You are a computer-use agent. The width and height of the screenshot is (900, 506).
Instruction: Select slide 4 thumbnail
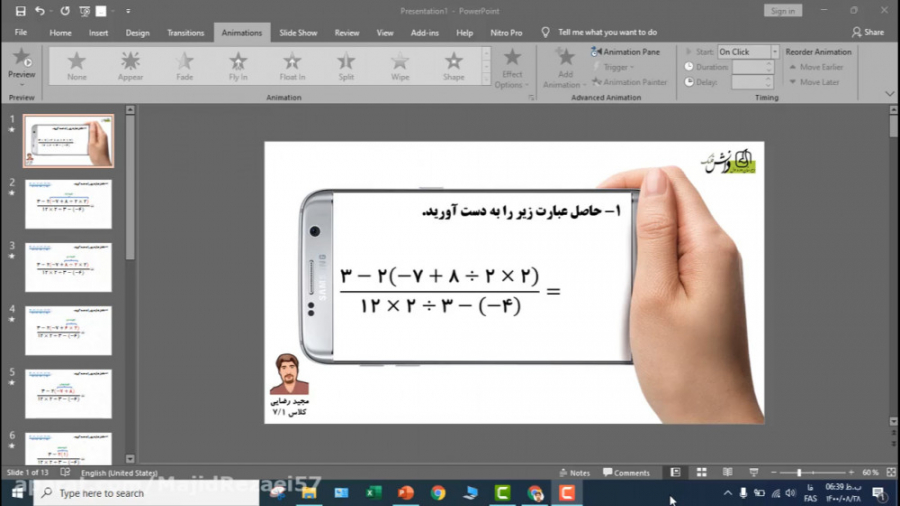[x=68, y=330]
